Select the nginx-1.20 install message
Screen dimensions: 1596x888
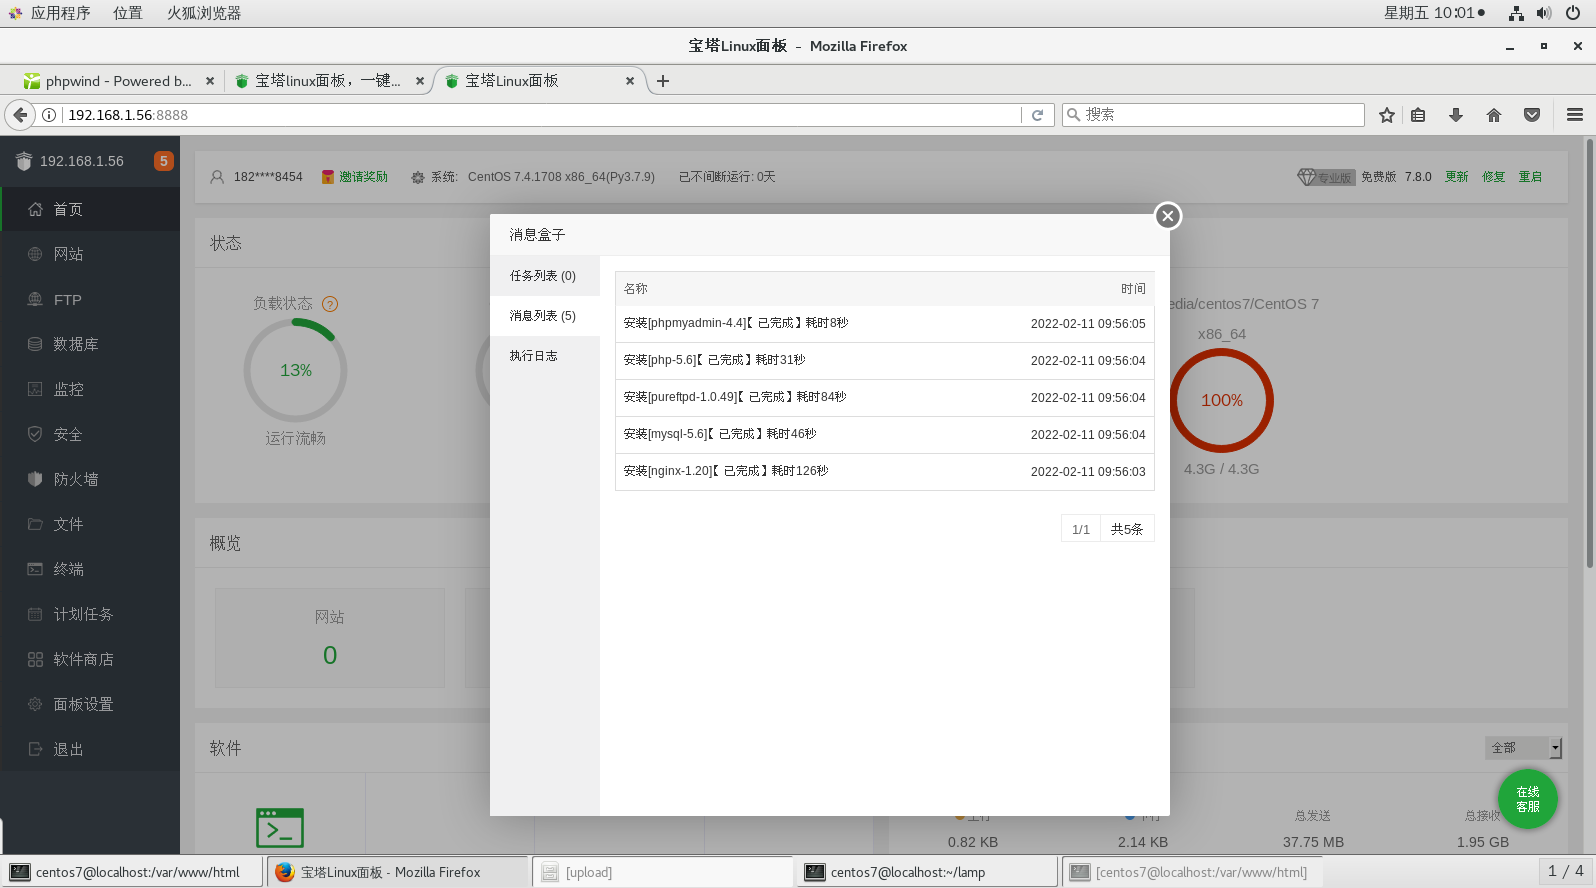pyautogui.click(x=885, y=472)
